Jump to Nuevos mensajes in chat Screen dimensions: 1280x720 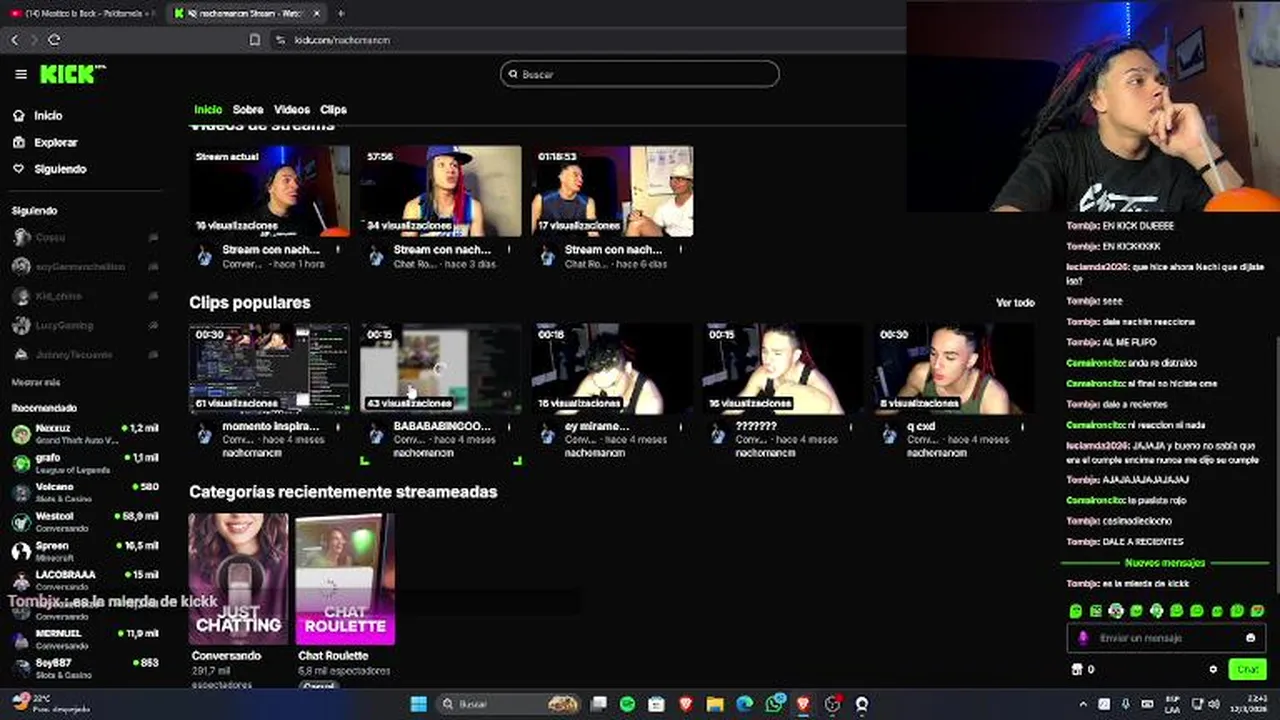[x=1165, y=563]
